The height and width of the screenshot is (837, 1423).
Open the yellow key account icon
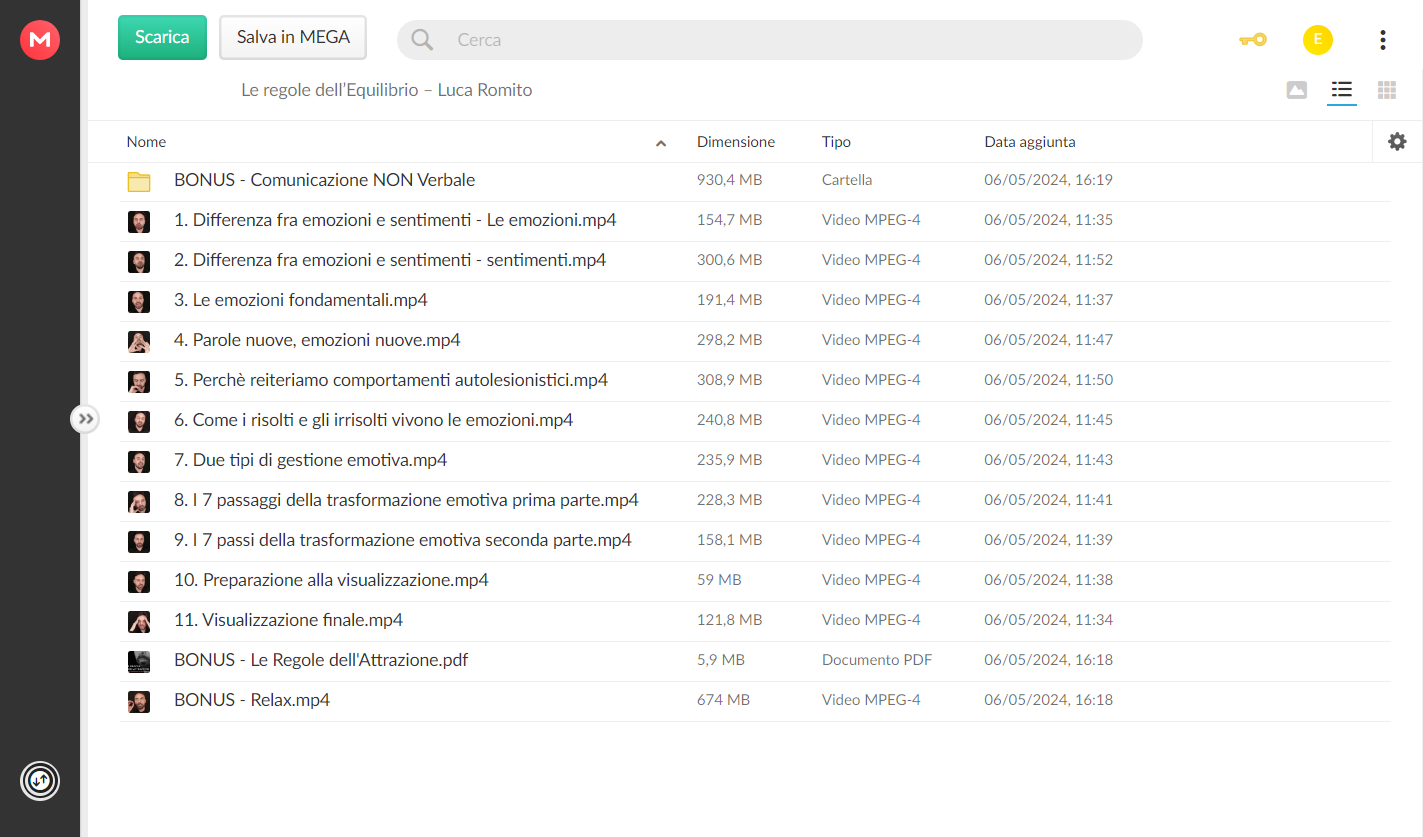point(1252,40)
